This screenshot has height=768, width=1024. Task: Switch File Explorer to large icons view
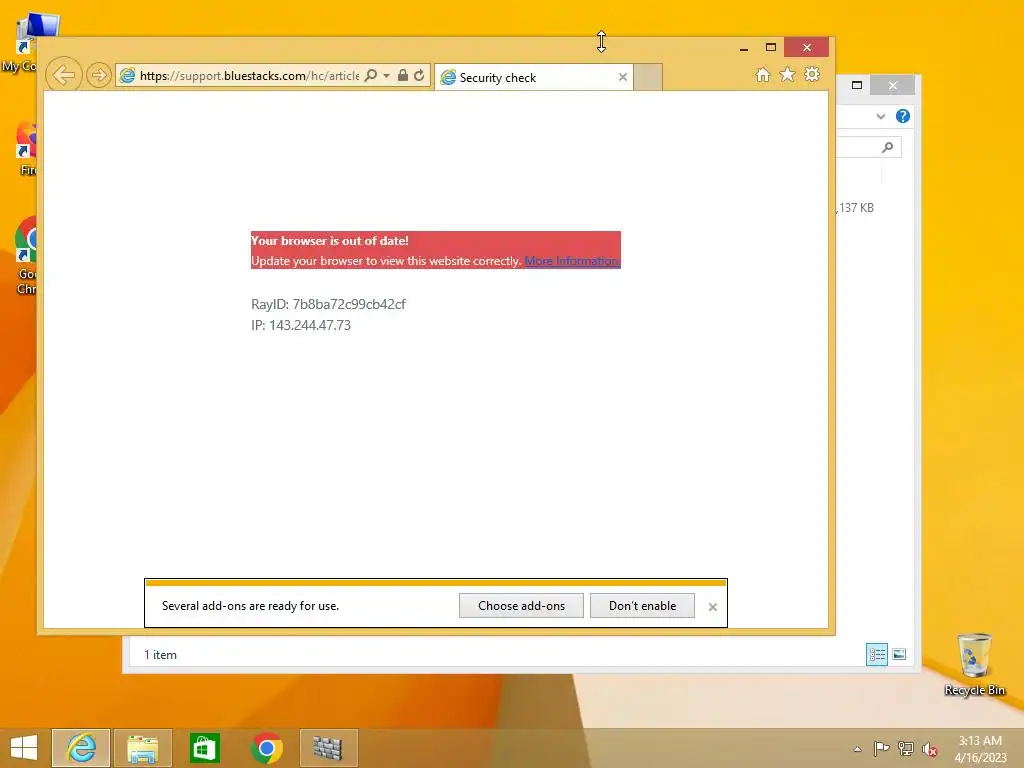click(899, 654)
